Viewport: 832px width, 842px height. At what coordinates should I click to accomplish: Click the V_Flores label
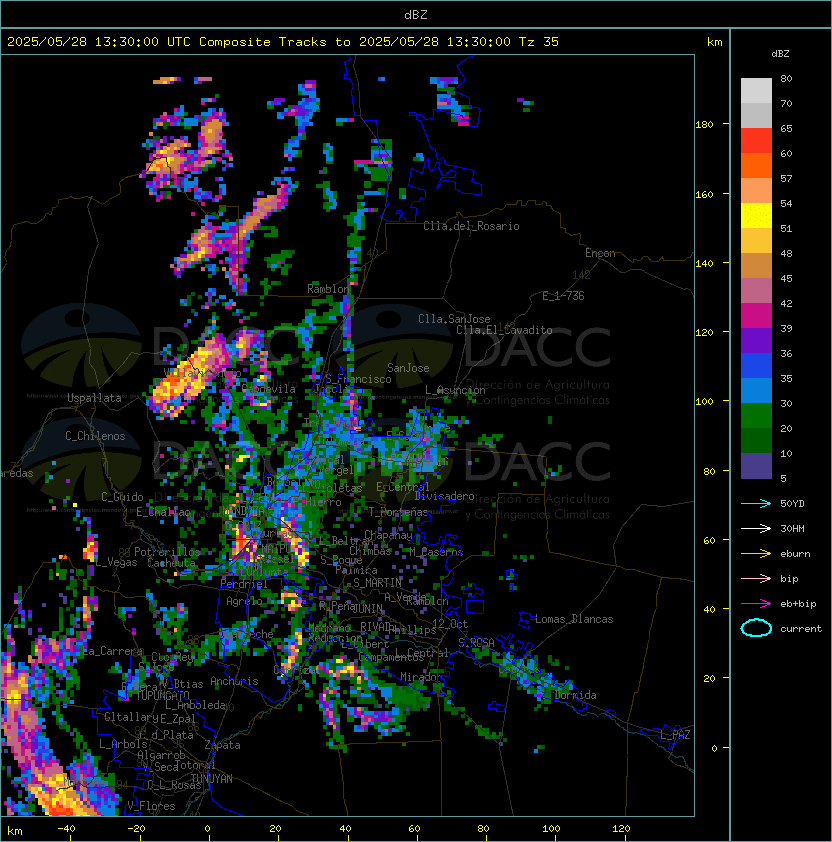pos(151,806)
